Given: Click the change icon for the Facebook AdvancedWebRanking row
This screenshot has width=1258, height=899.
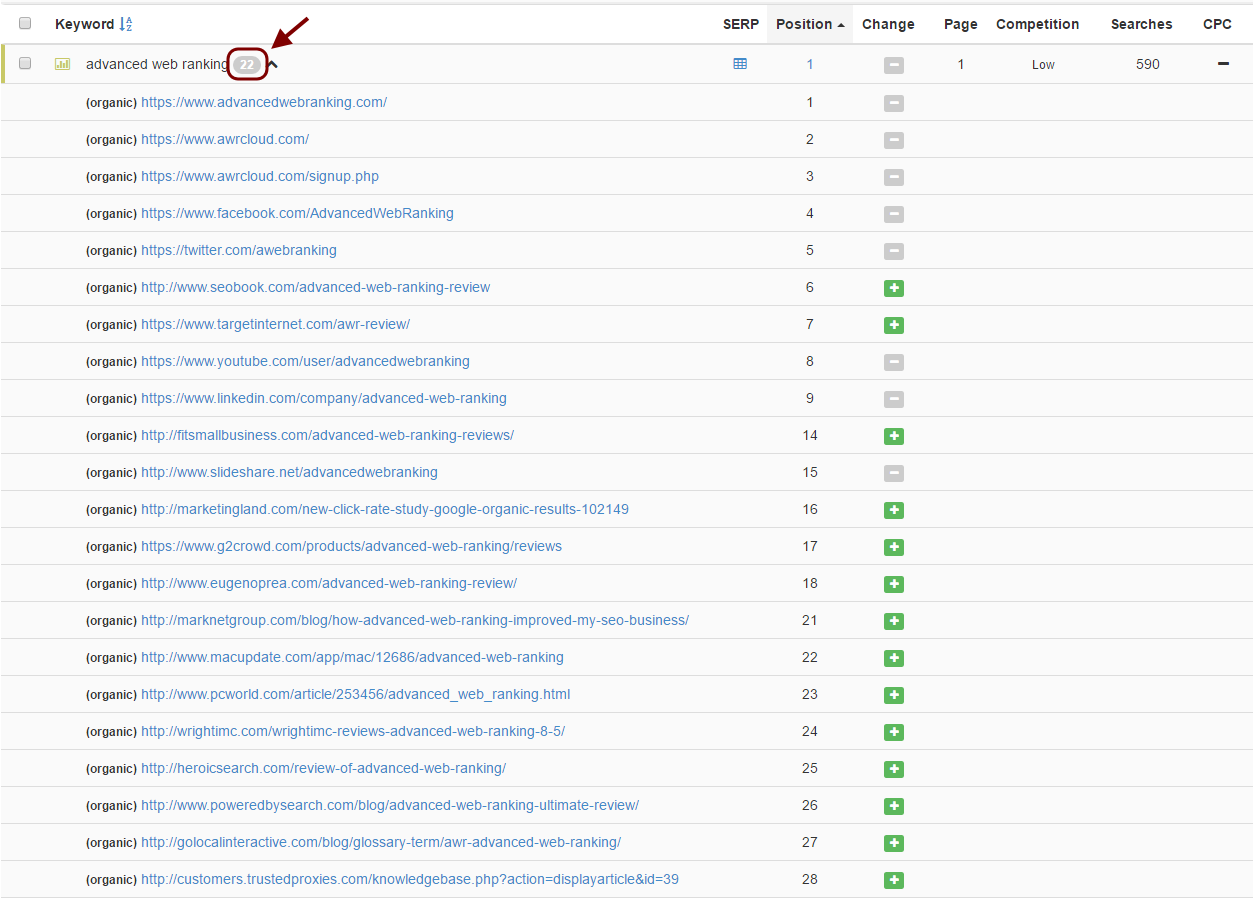Looking at the screenshot, I should click(894, 214).
